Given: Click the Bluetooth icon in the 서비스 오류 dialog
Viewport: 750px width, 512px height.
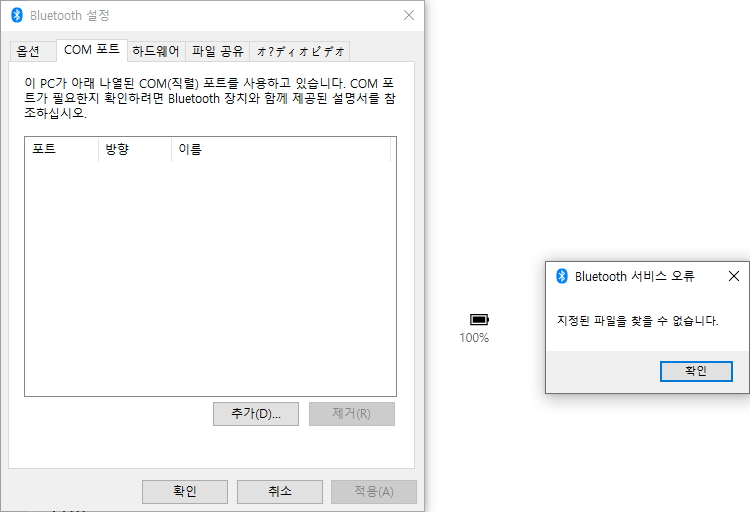Looking at the screenshot, I should [562, 276].
